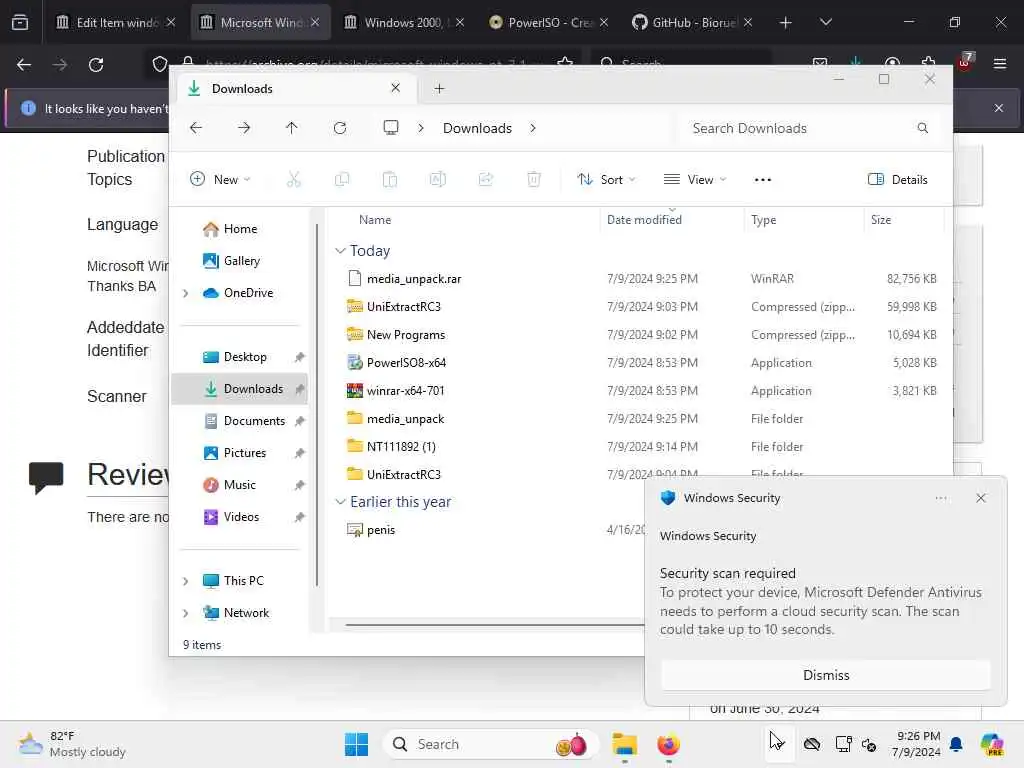Add a new File Explorer tab
The image size is (1024, 768).
(439, 88)
